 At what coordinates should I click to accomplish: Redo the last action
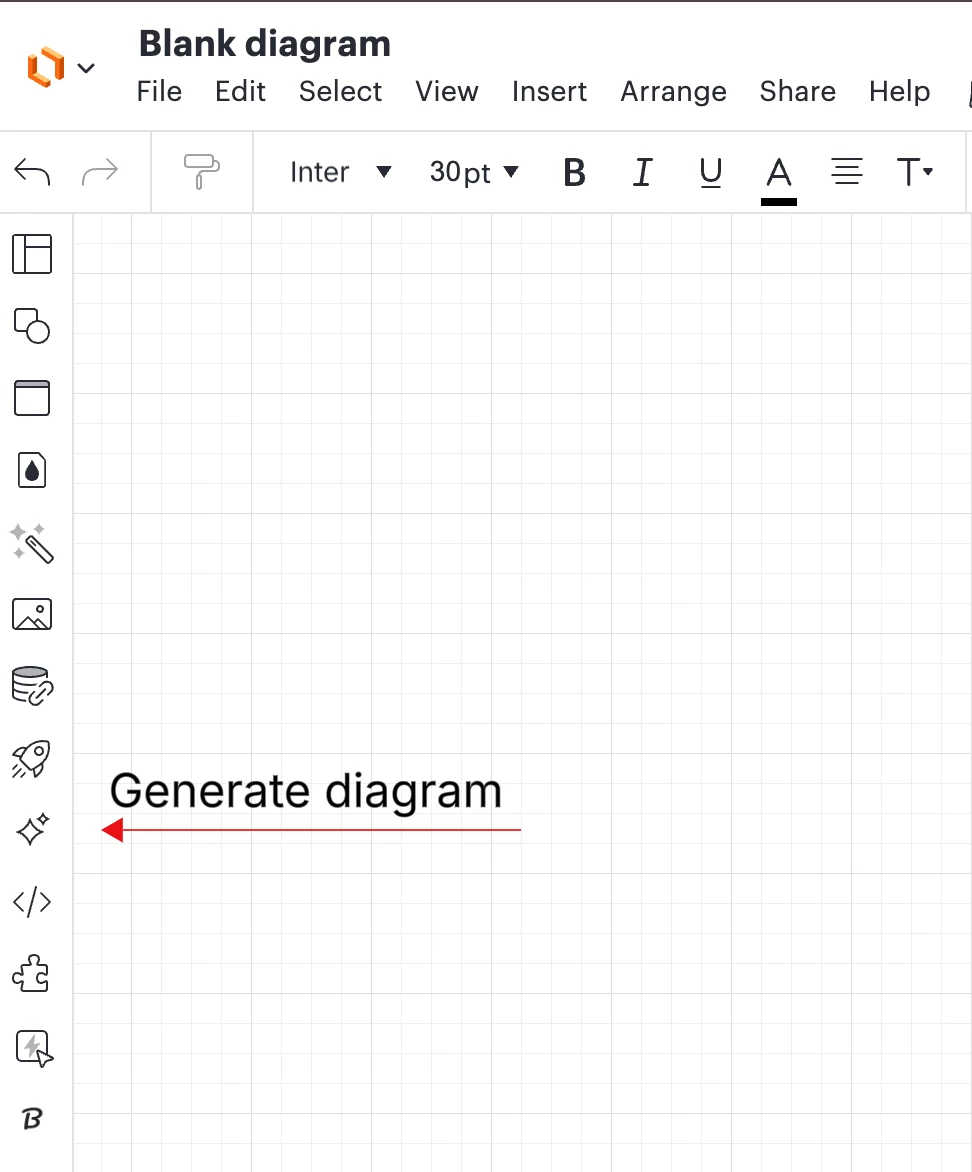click(x=99, y=172)
